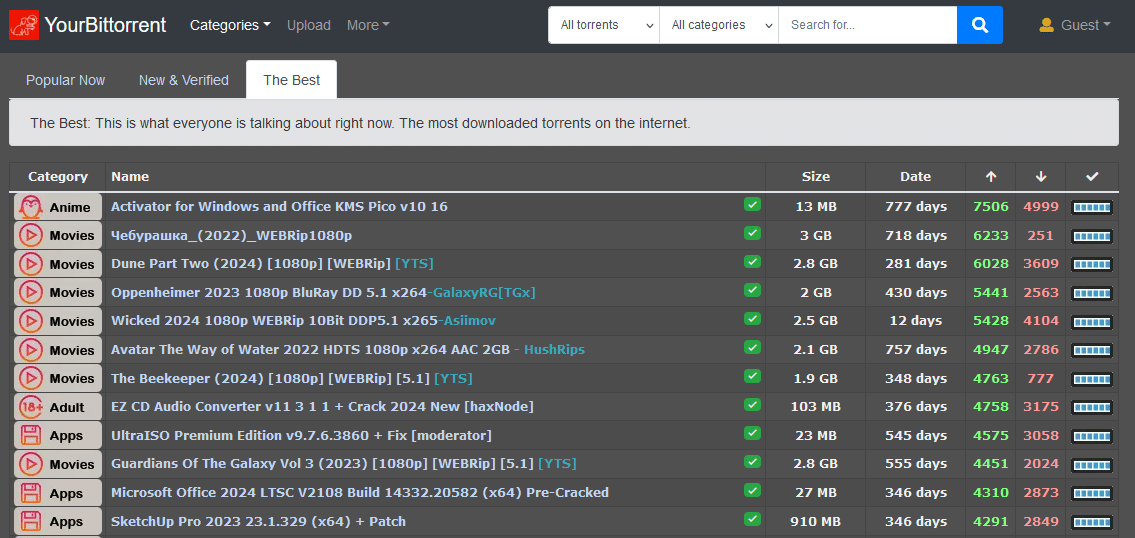The image size is (1135, 538).
Task: Click Movies category icon in Wicked 2024 row
Action: [x=30, y=321]
